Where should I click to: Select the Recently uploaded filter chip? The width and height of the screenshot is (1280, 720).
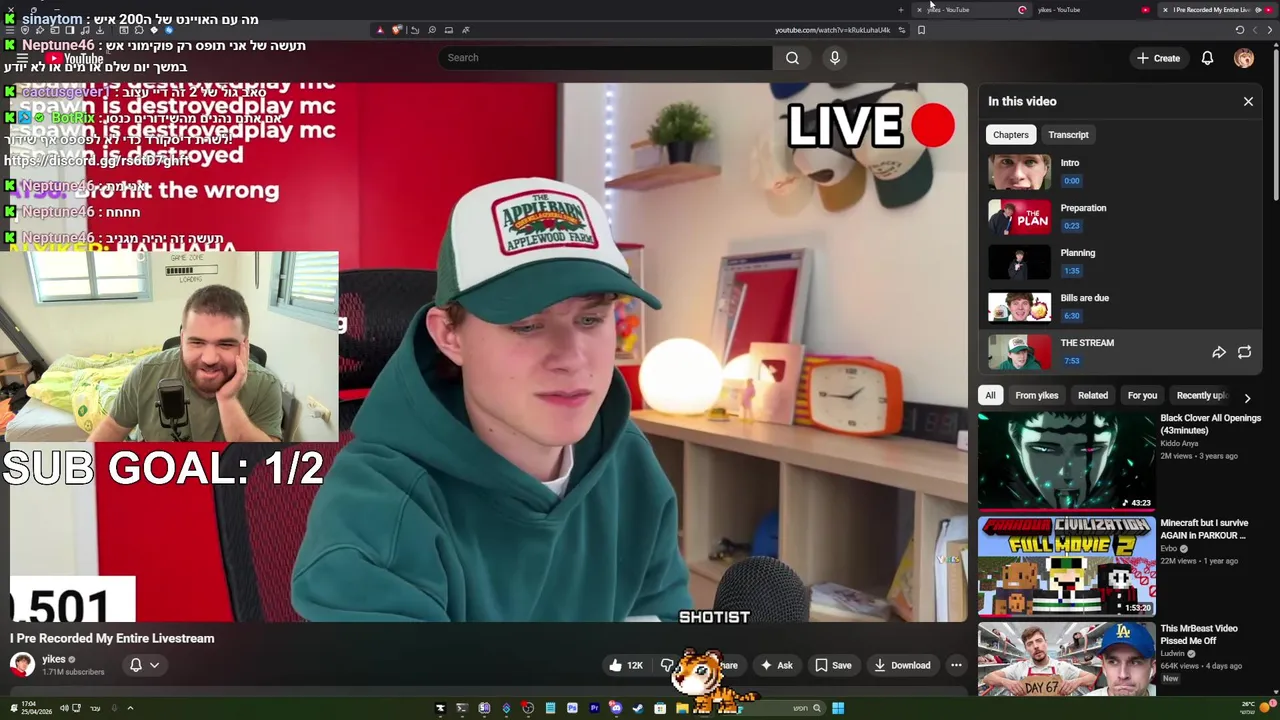click(x=1200, y=395)
